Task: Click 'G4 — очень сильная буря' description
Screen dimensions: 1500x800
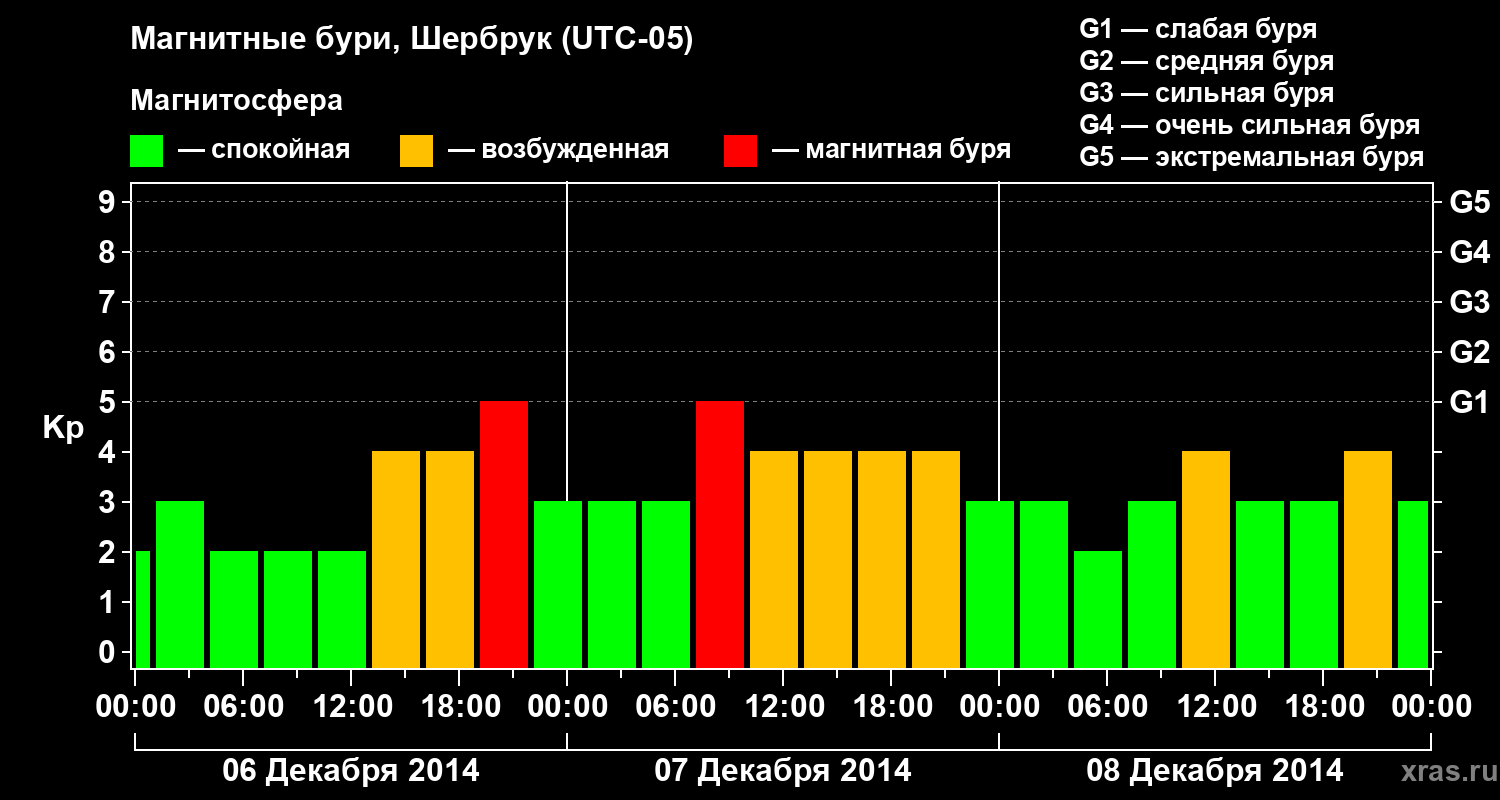Action: (1250, 125)
